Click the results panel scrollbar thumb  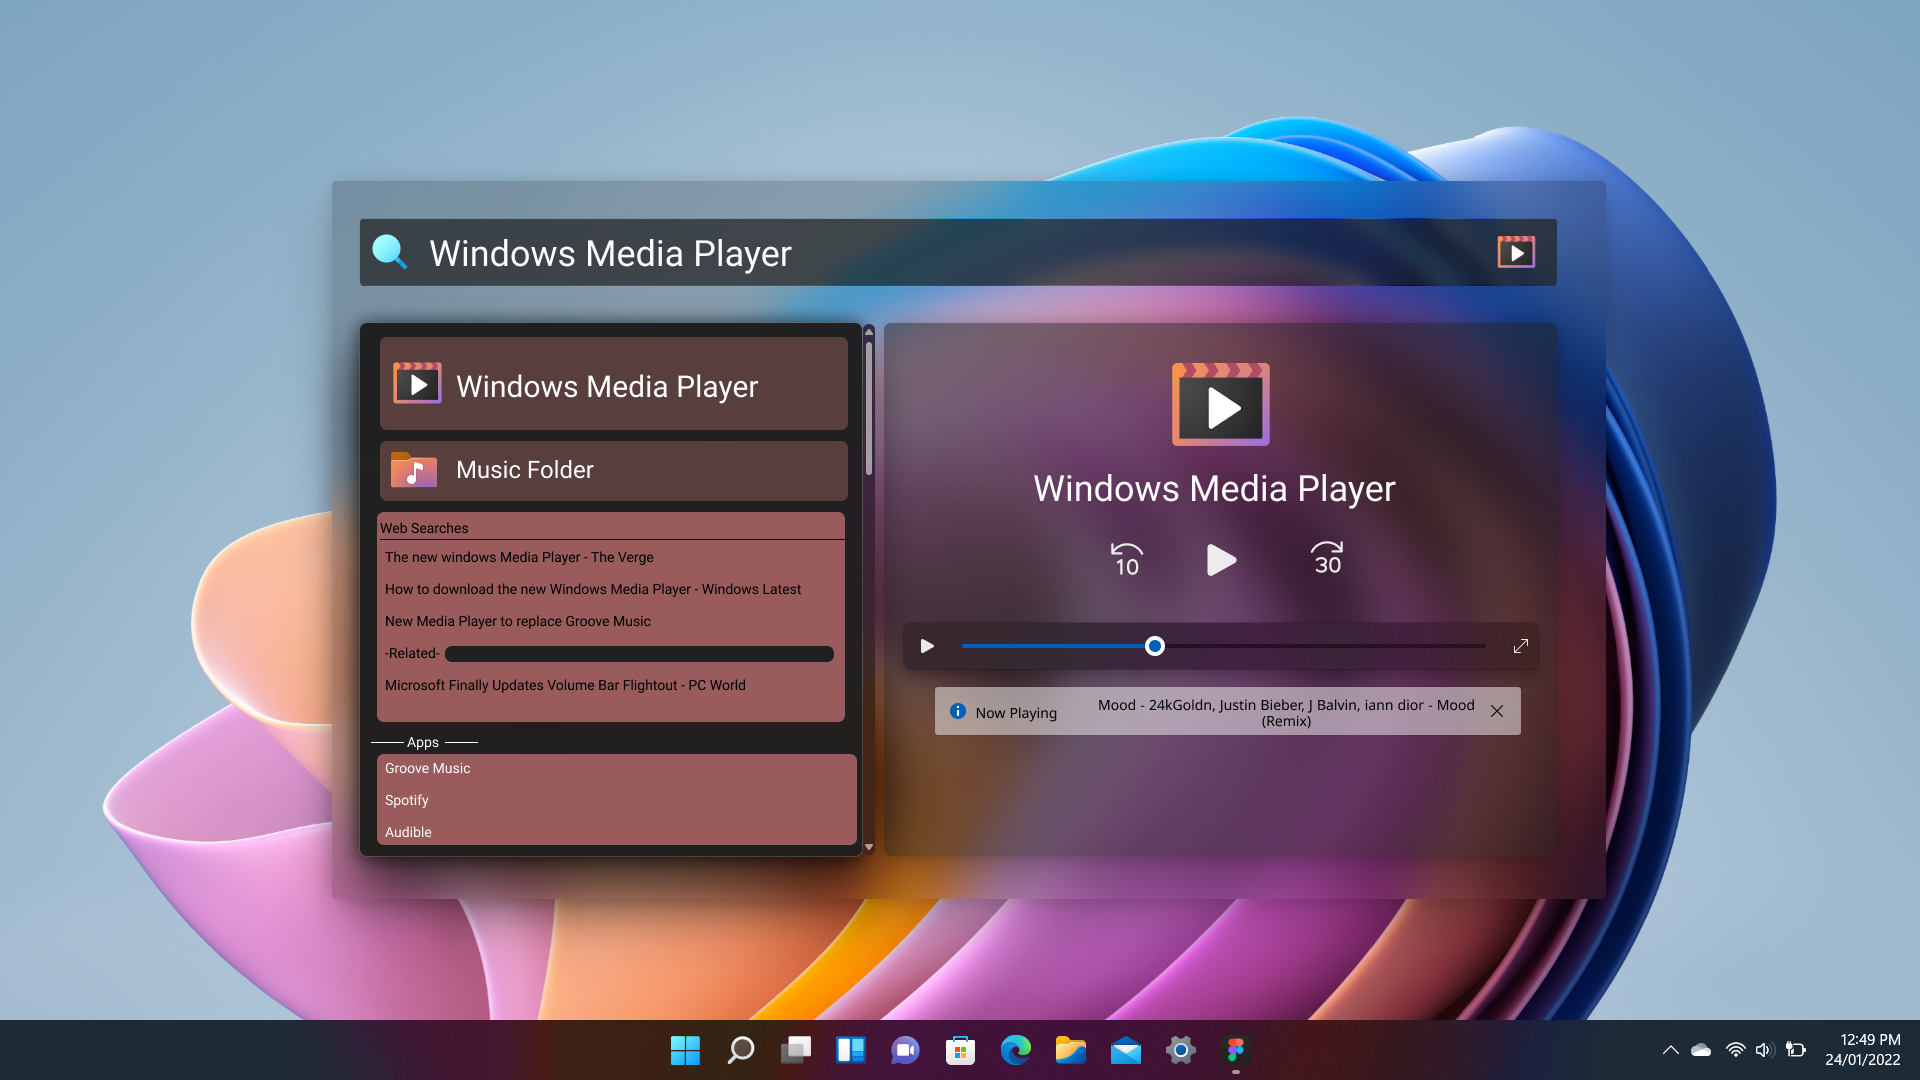coord(869,408)
